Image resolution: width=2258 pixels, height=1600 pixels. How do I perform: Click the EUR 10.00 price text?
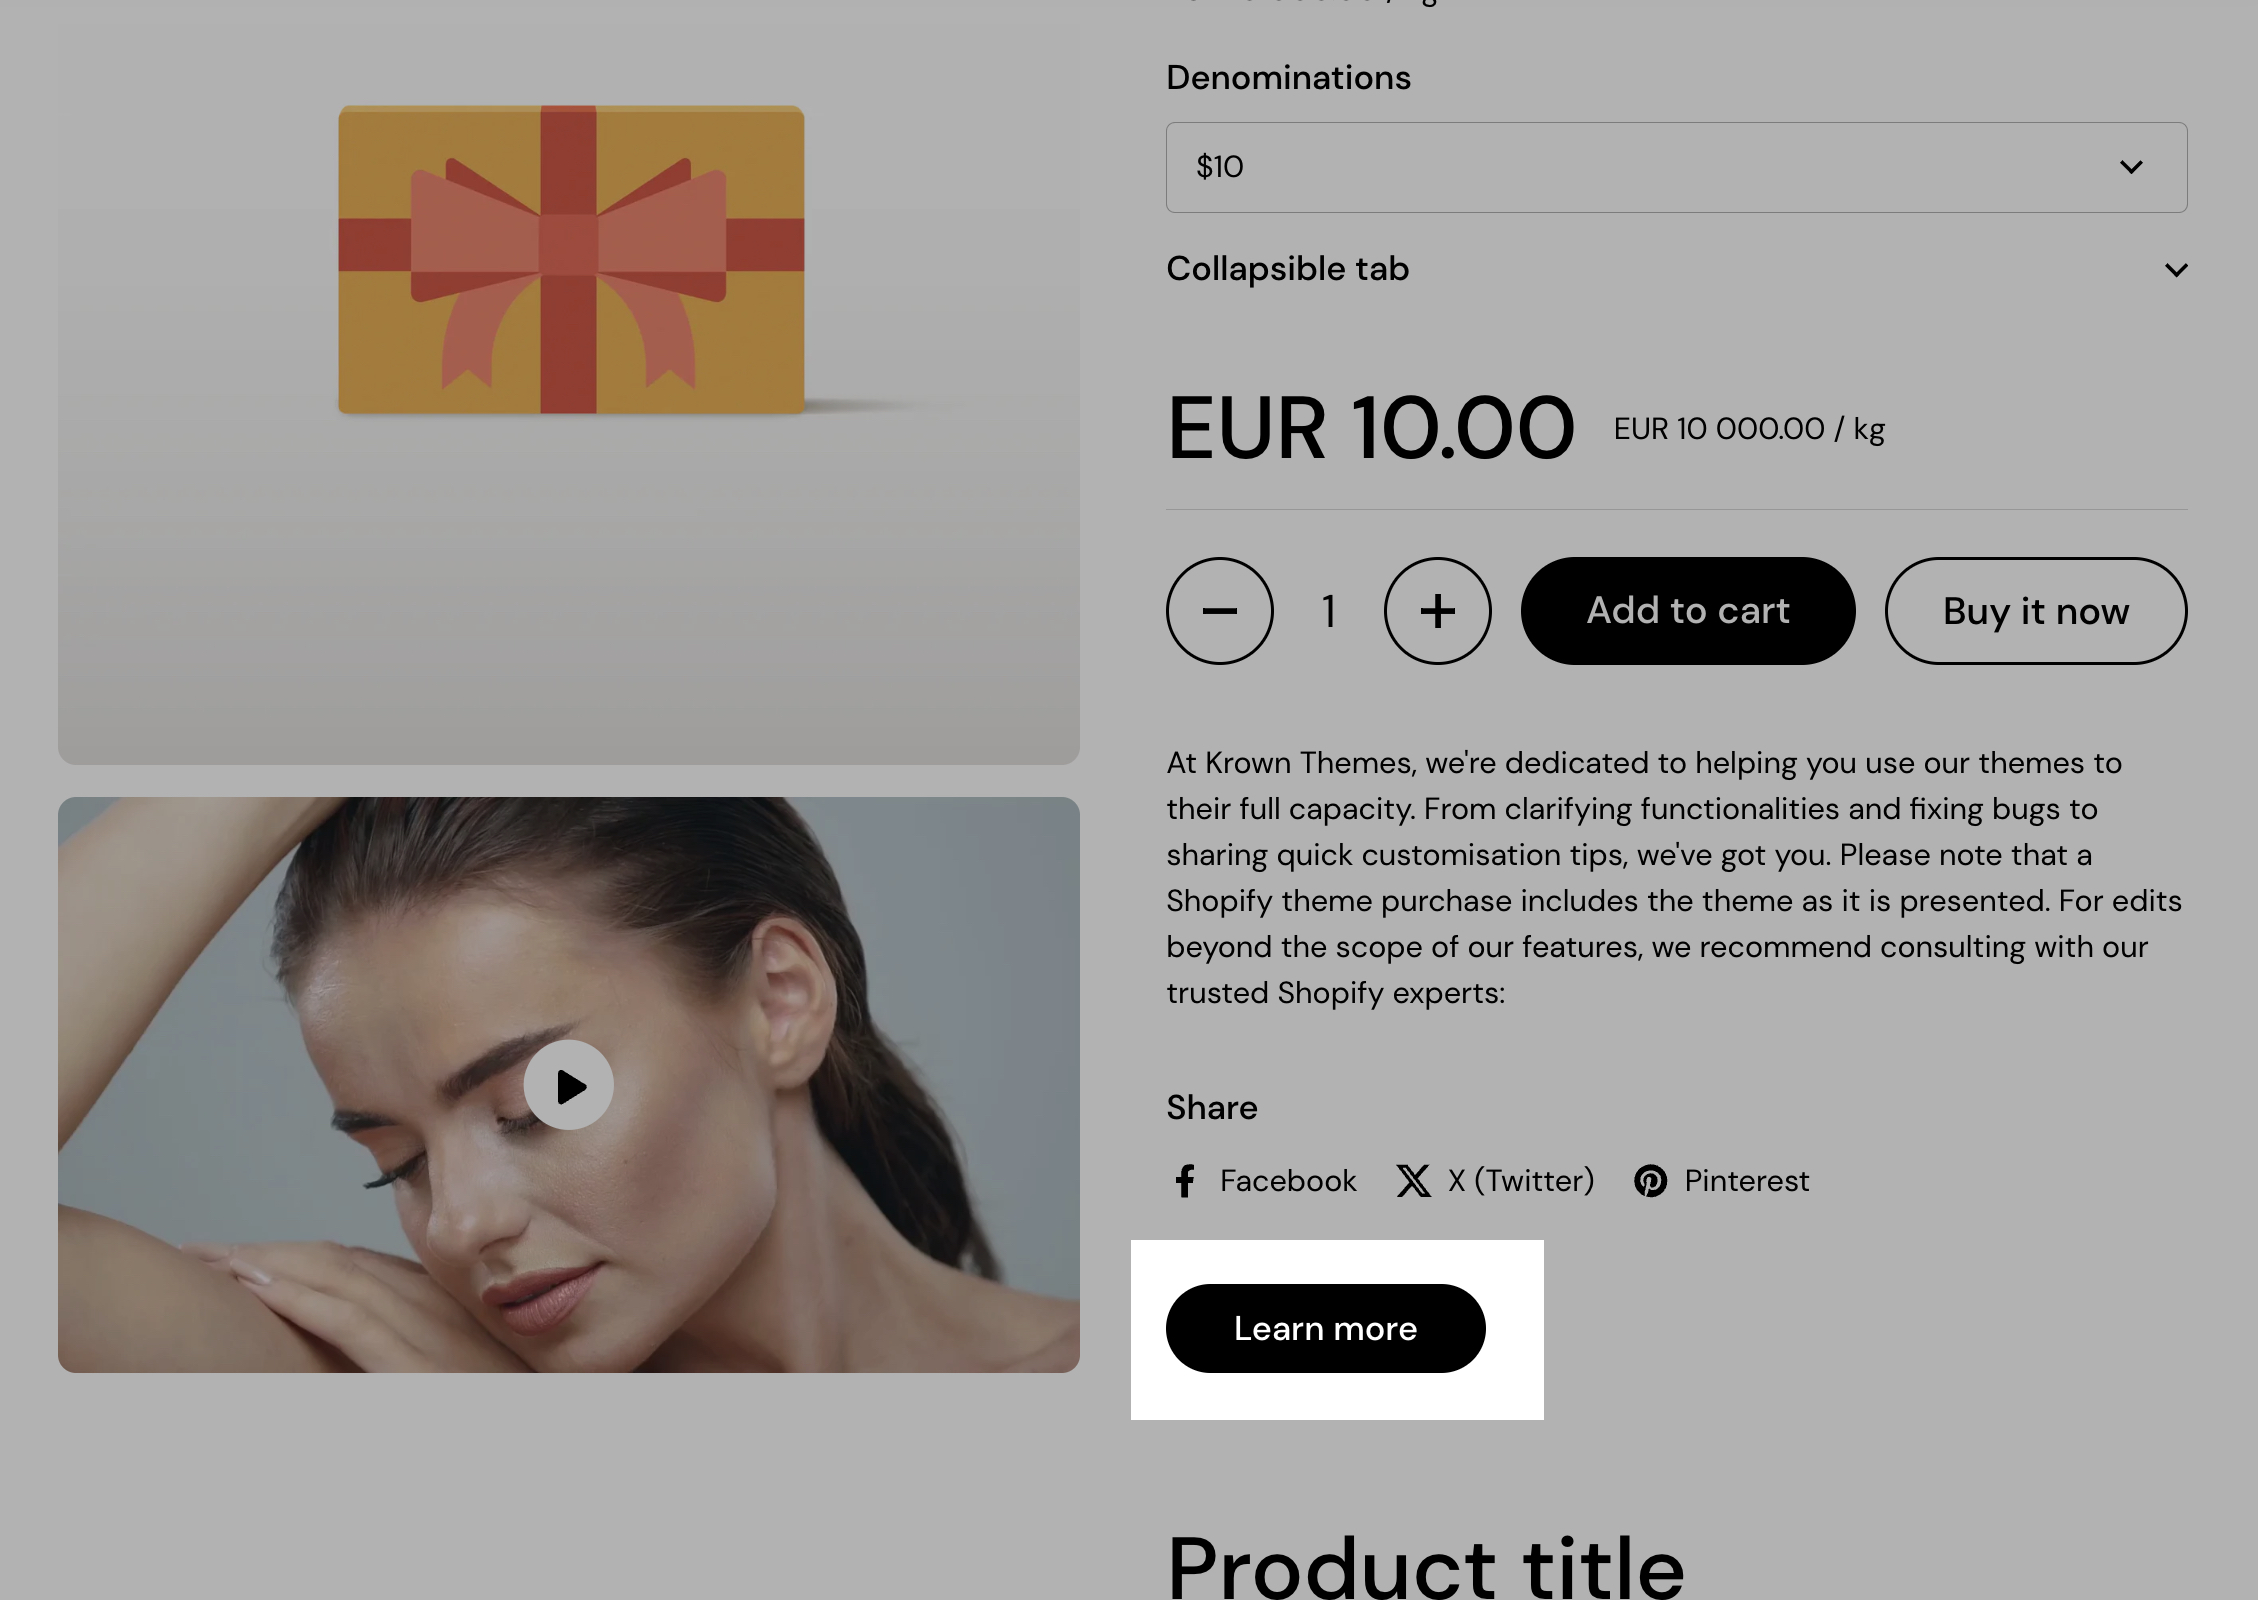pyautogui.click(x=1370, y=428)
